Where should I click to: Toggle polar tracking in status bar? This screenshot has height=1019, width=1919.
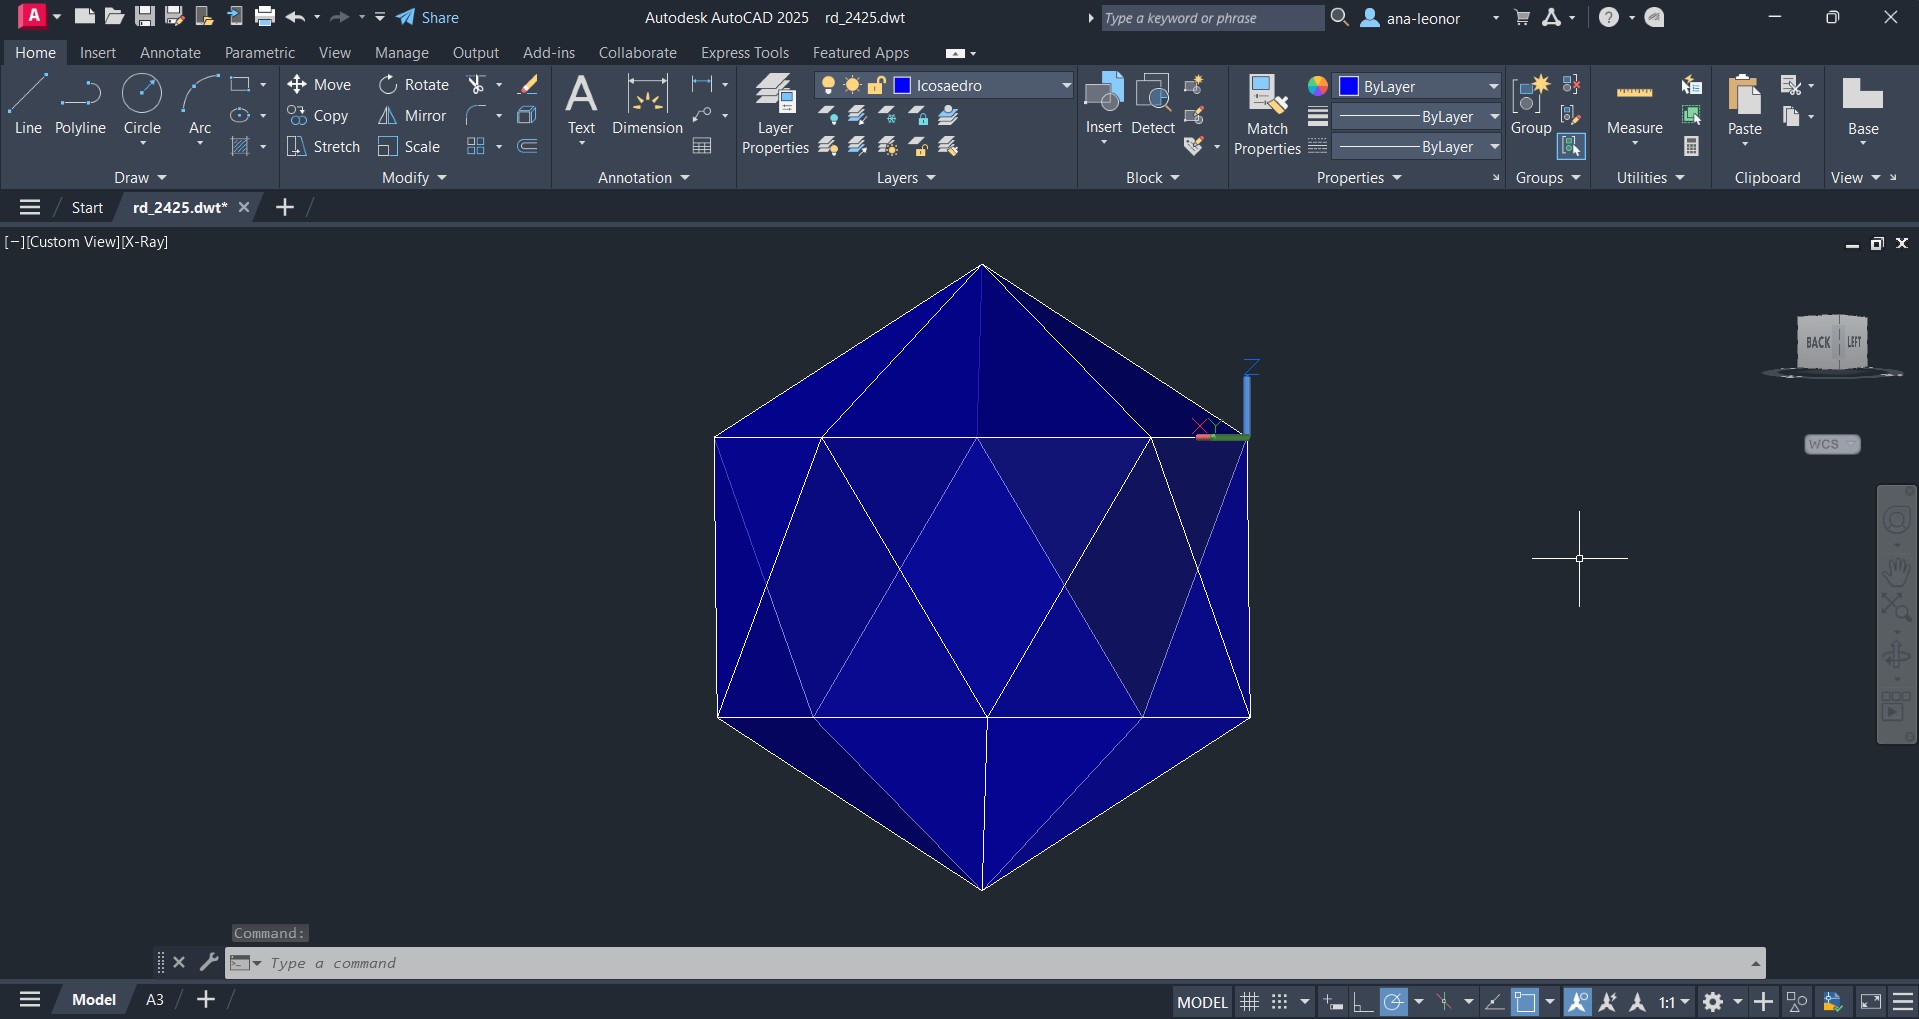pyautogui.click(x=1394, y=1001)
